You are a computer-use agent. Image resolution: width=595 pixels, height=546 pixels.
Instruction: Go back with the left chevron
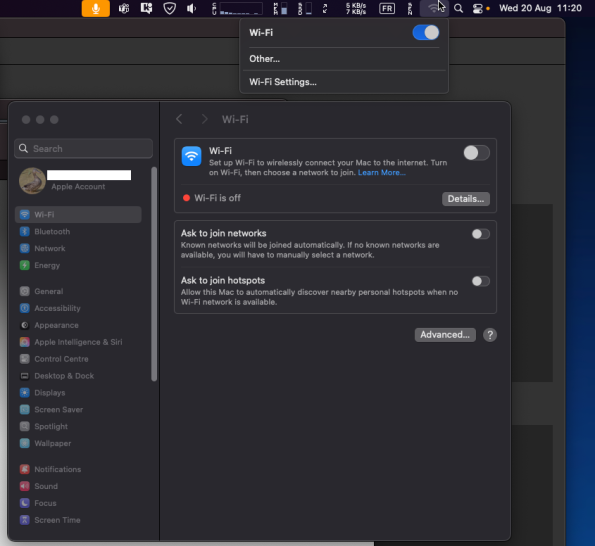point(179,119)
